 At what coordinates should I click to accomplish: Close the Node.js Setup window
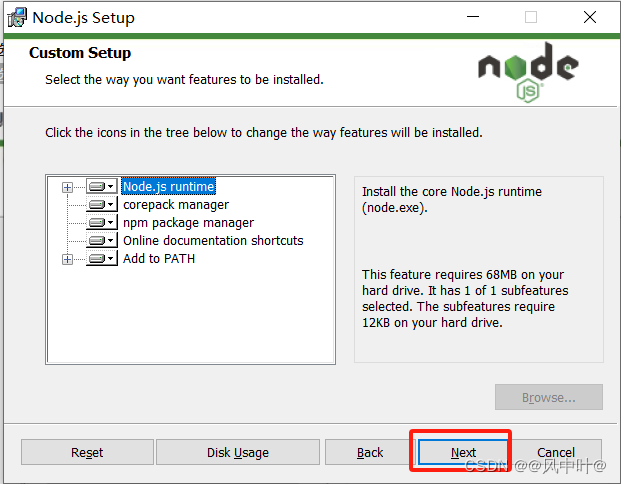(x=590, y=17)
